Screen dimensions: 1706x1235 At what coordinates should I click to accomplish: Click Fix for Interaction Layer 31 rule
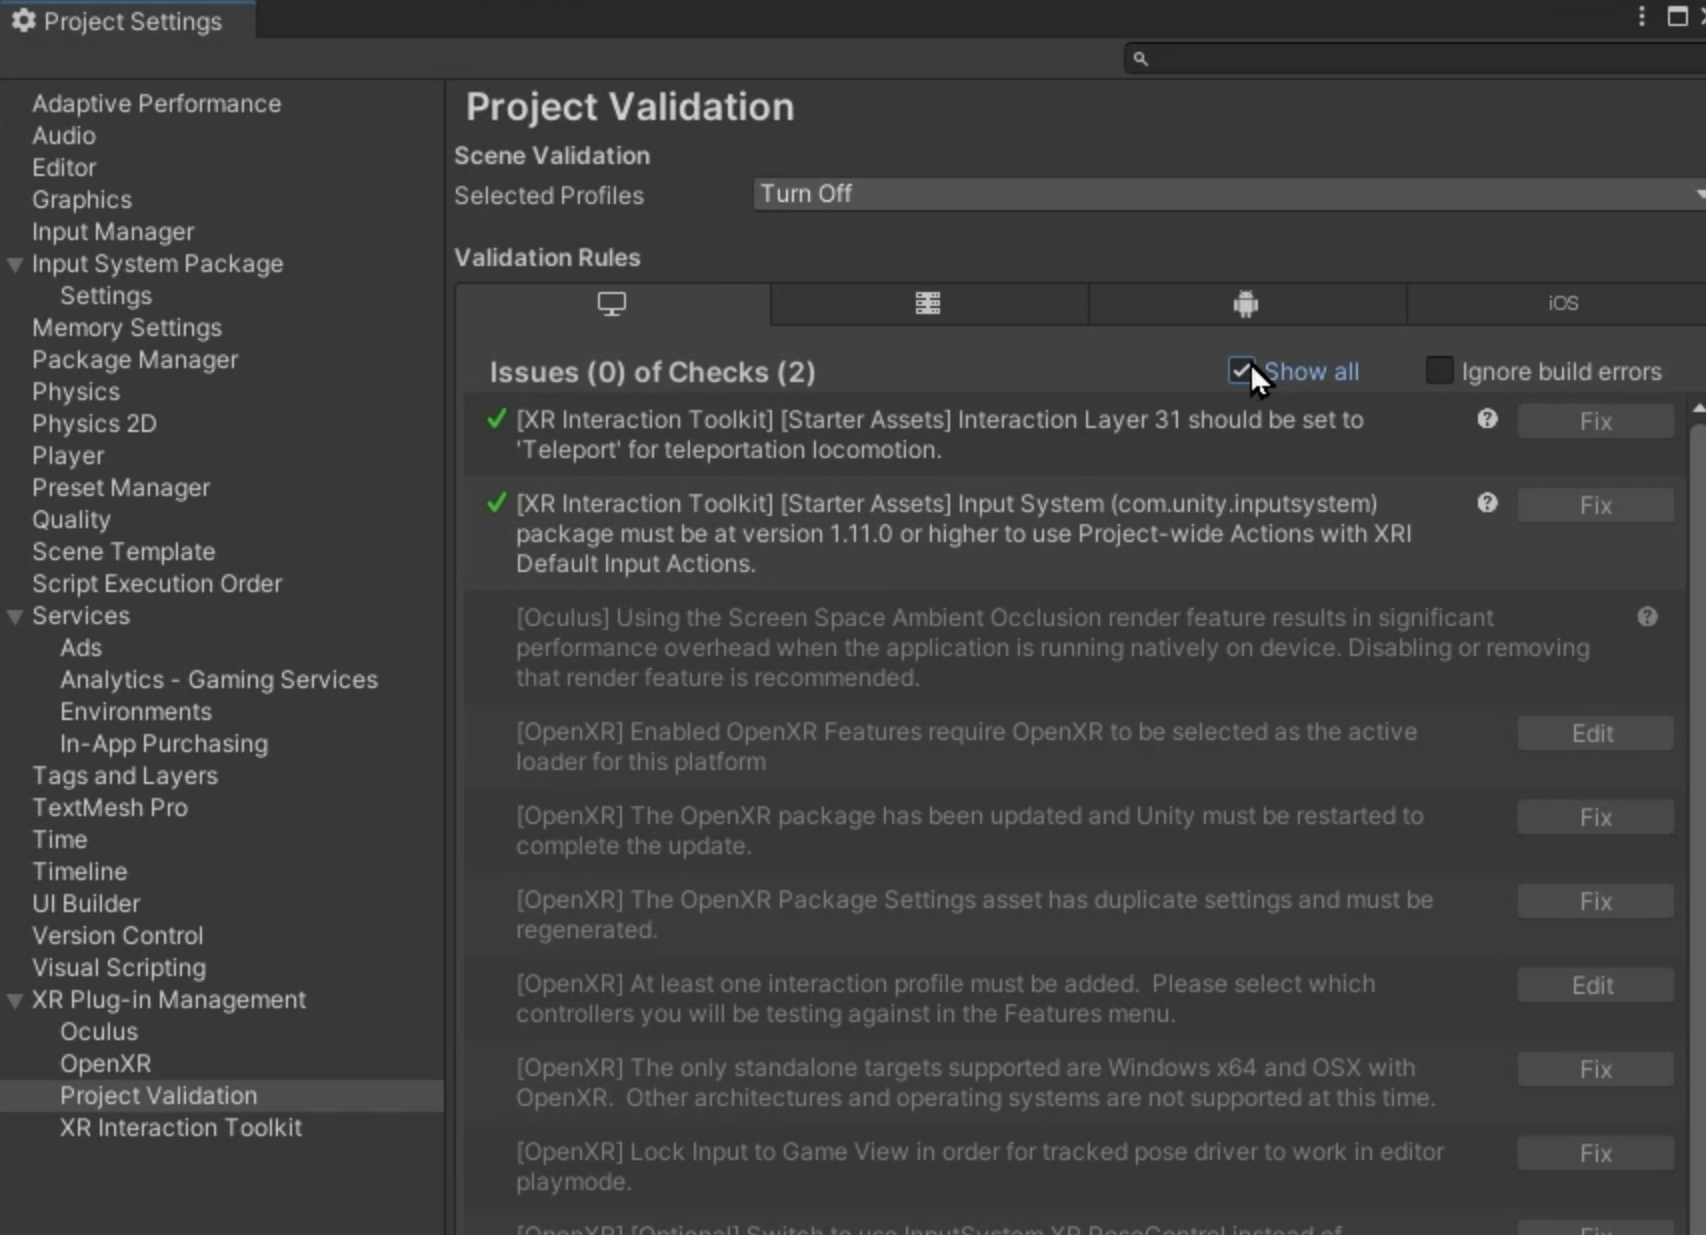(1595, 421)
